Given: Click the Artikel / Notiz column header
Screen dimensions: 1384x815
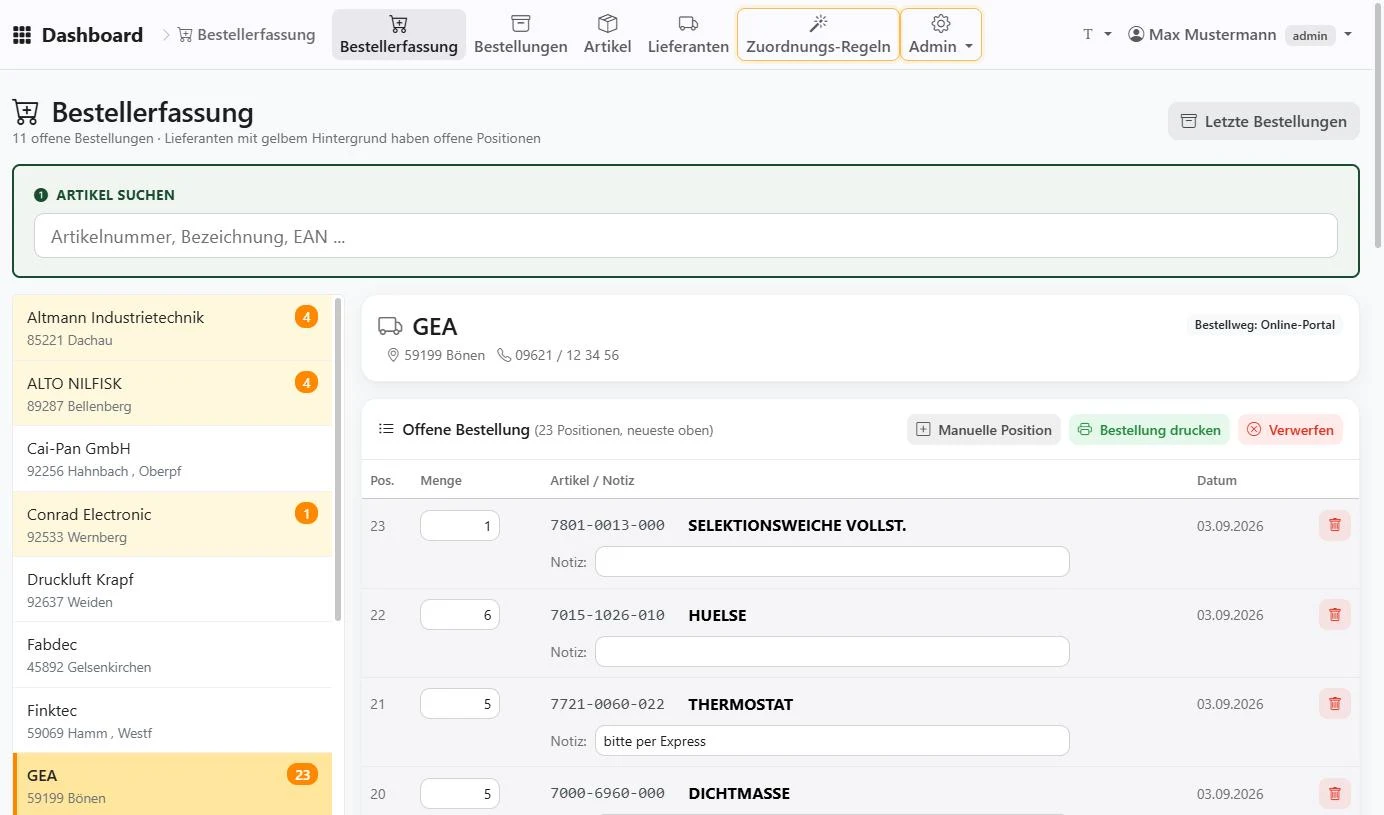Looking at the screenshot, I should [592, 480].
